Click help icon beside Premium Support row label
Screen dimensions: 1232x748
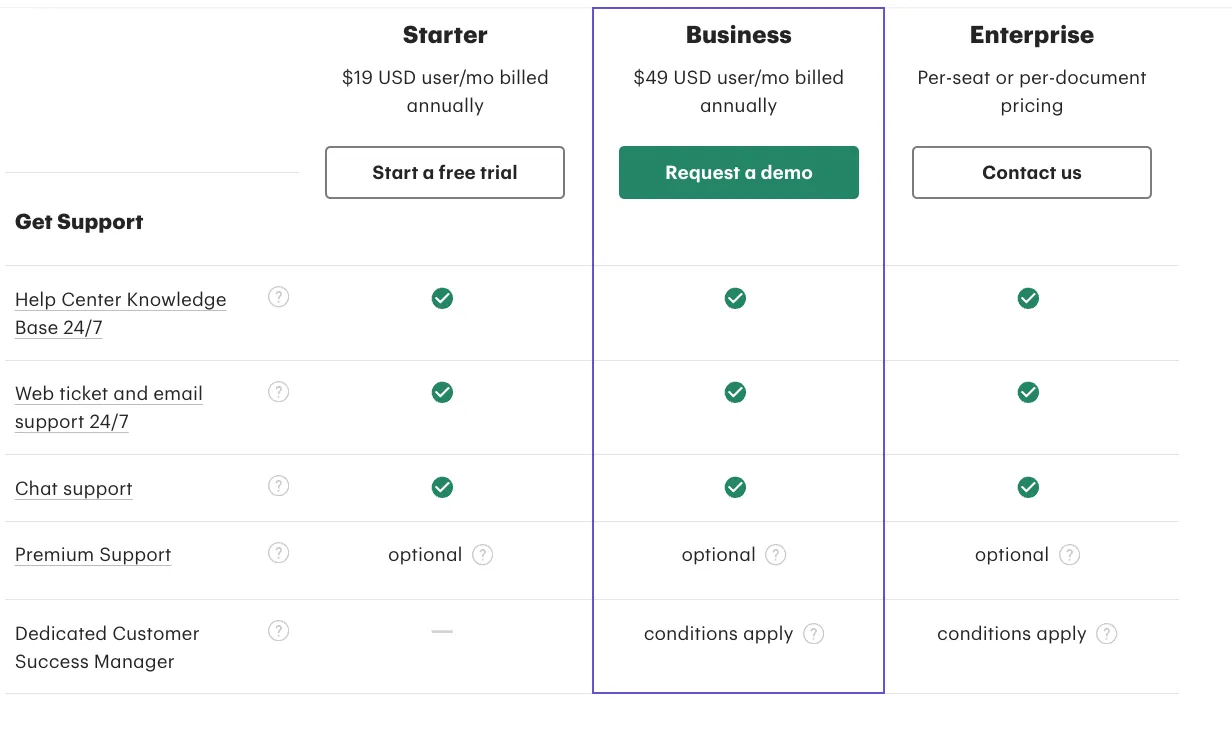point(279,553)
